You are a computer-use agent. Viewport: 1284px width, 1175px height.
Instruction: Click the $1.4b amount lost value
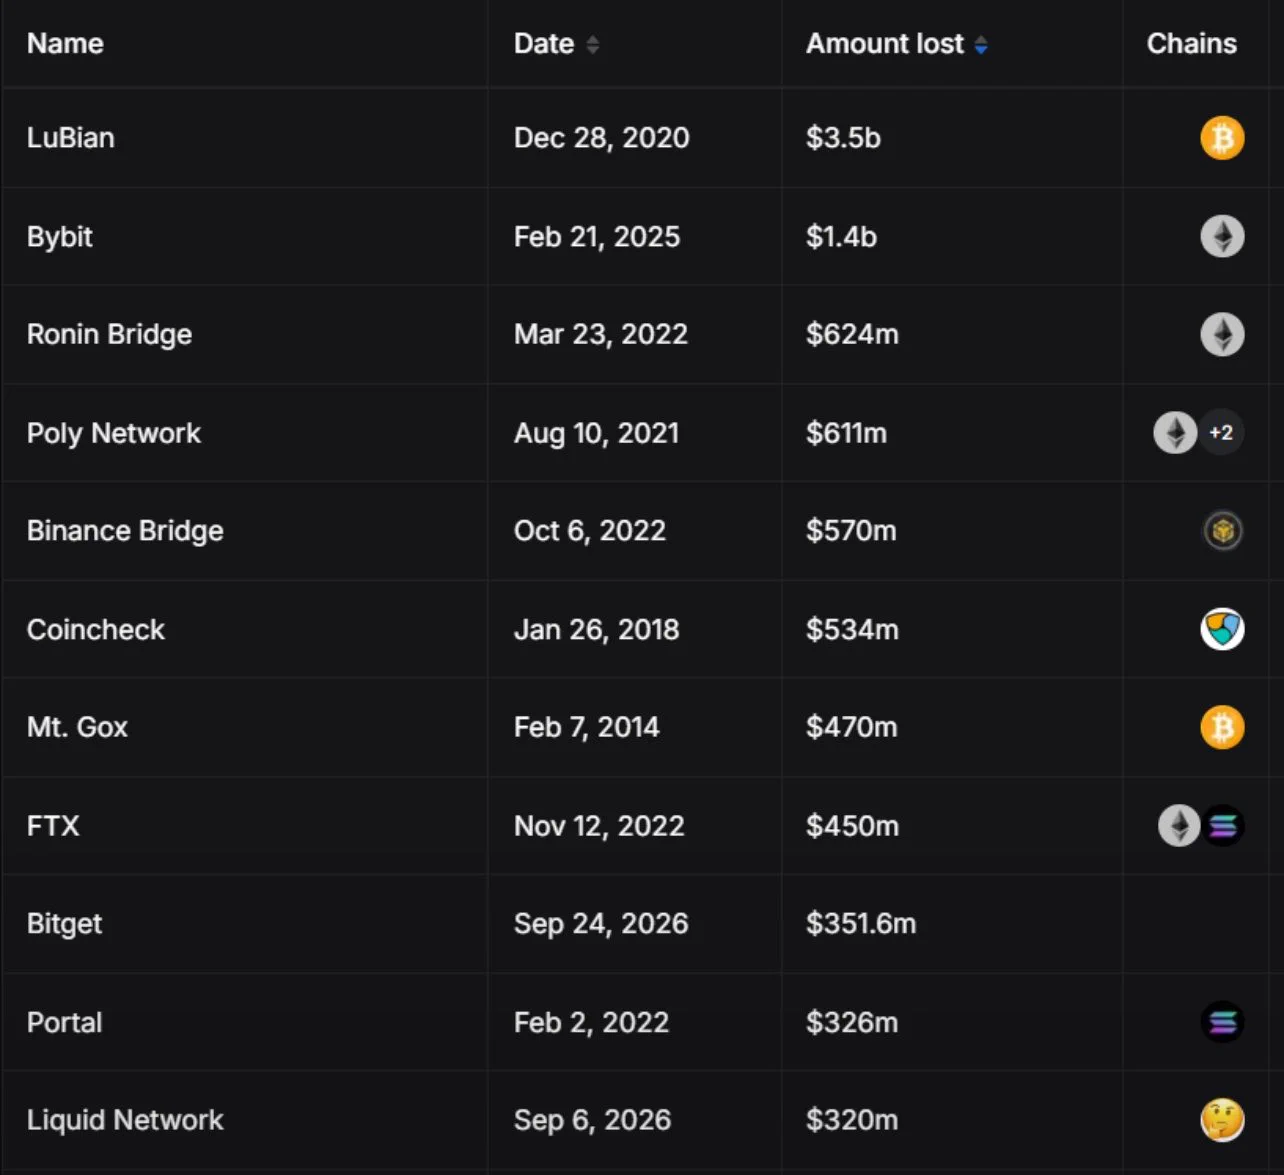pos(842,237)
